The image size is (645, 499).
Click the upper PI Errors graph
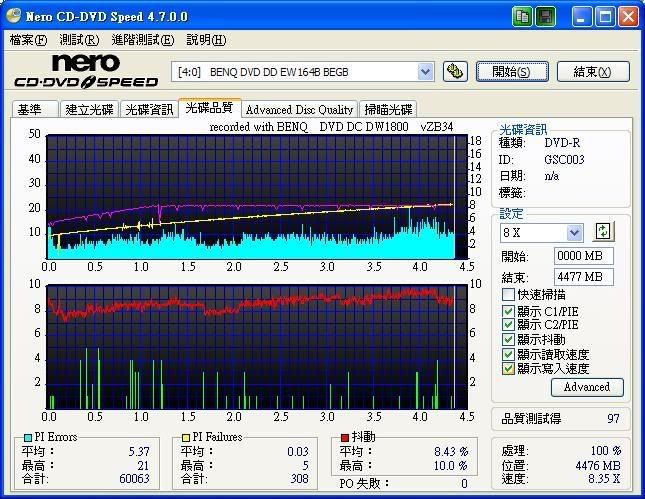pos(257,197)
